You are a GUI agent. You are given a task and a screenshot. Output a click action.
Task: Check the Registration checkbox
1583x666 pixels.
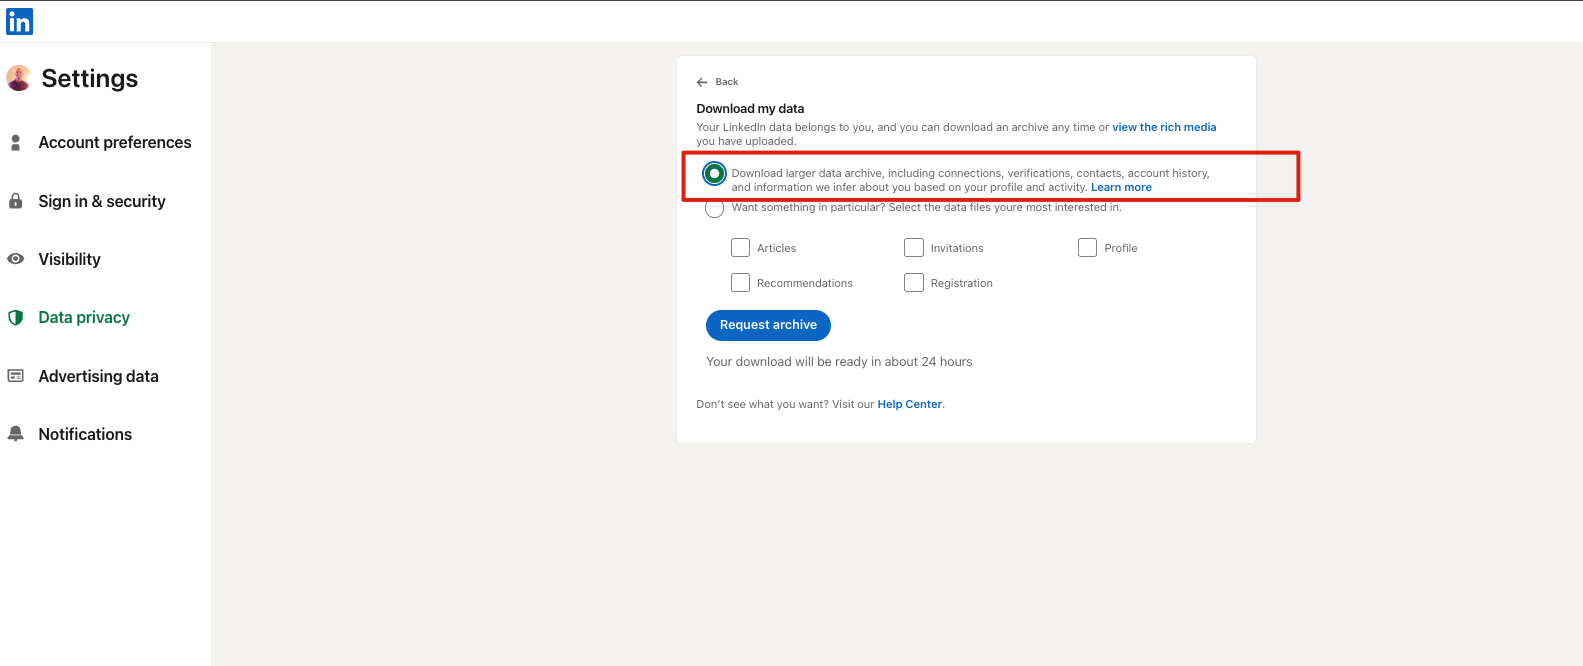(x=914, y=283)
